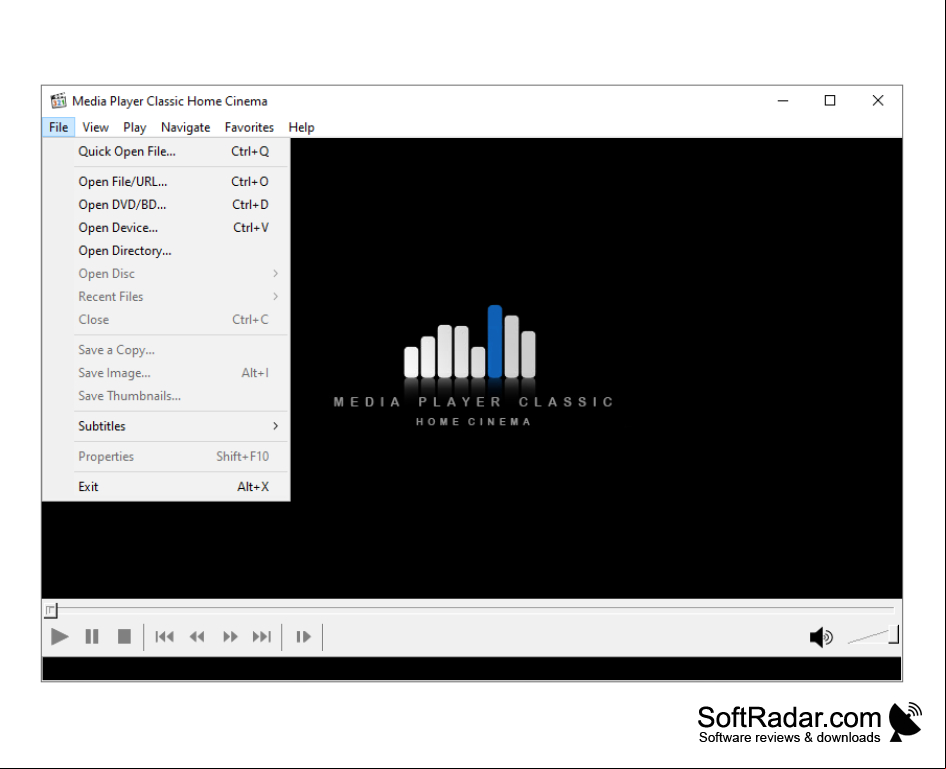The image size is (946, 769).
Task: Close the Media Player Classic window
Action: [878, 101]
